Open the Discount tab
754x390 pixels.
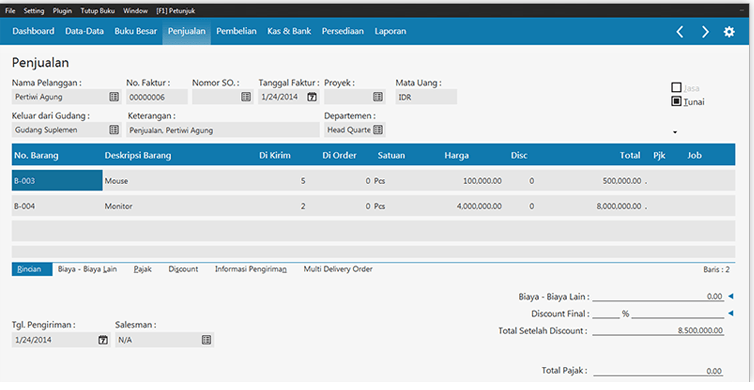(183, 269)
